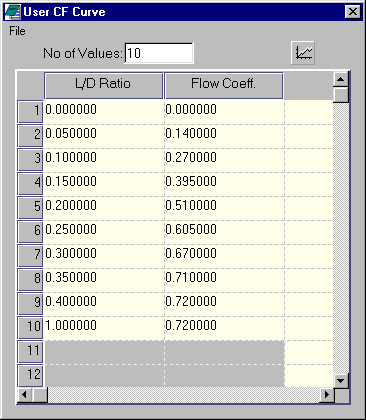
Task: Click Flow Coeff. cell 0.395000
Action: (224, 184)
